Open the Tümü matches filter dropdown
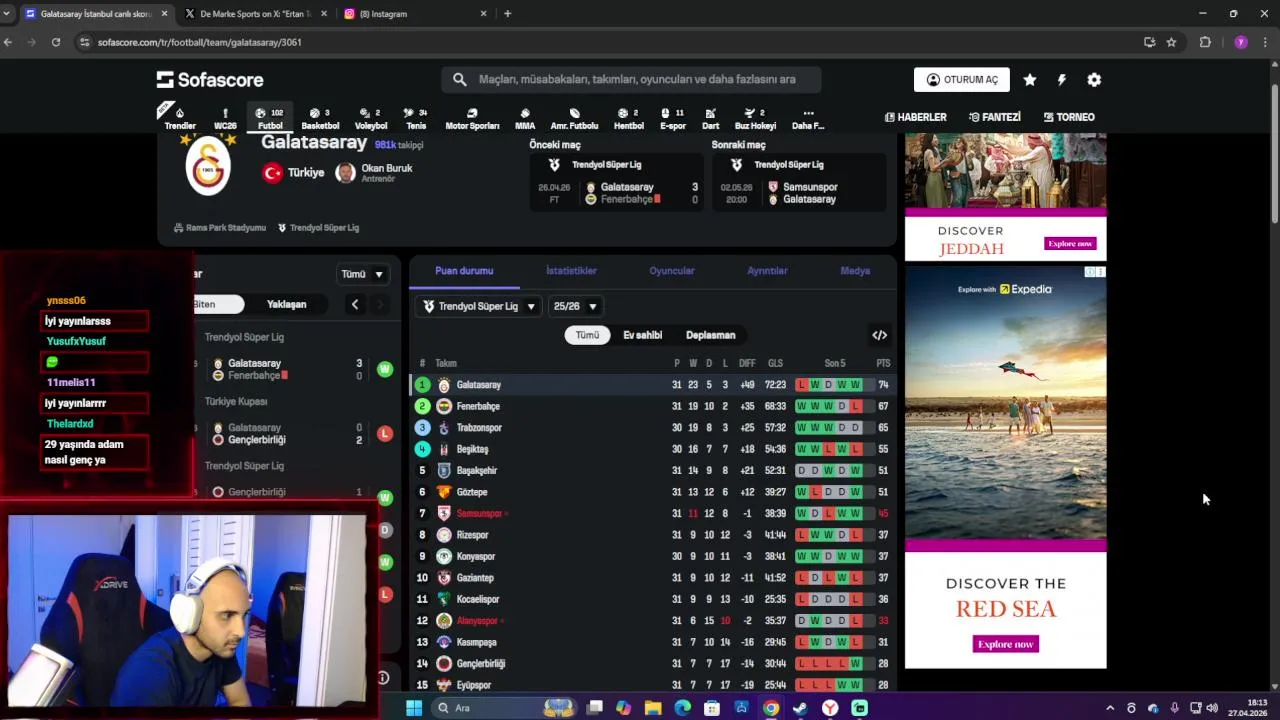The height and width of the screenshot is (720, 1280). (362, 274)
